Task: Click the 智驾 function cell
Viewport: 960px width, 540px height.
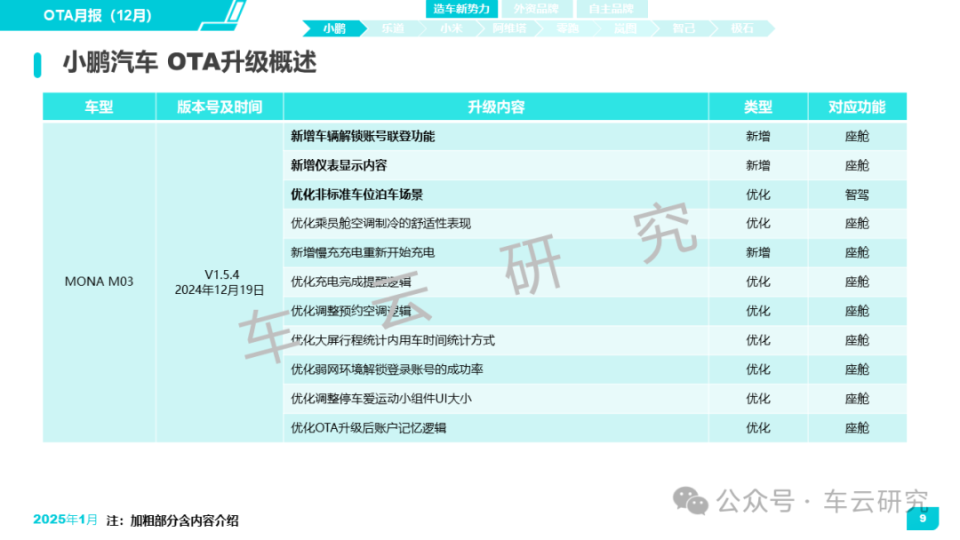Action: tap(857, 195)
